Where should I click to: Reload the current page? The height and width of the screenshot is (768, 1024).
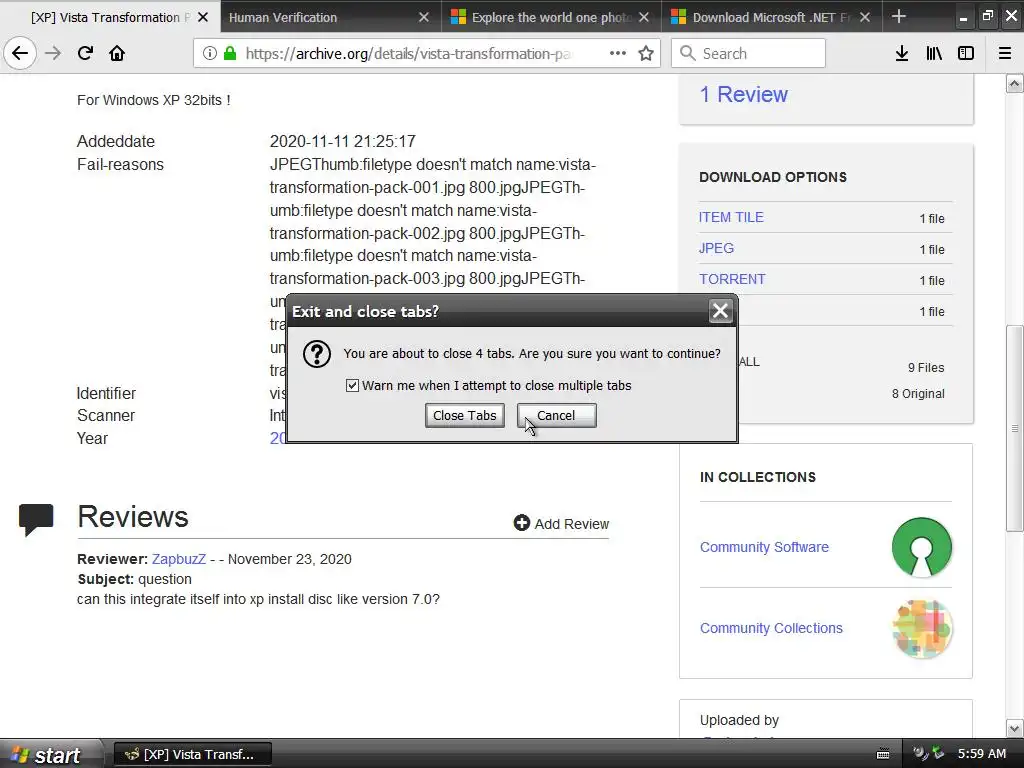(85, 54)
